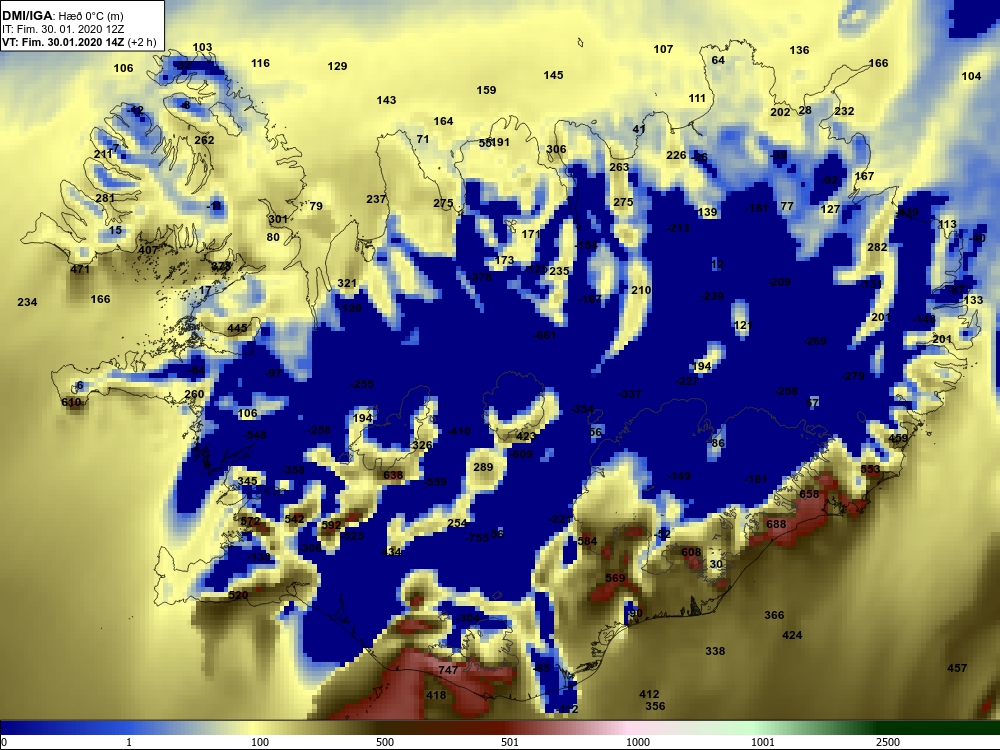Viewport: 1000px width, 750px height.
Task: Click the 2500 label on the color scale
Action: [x=888, y=742]
